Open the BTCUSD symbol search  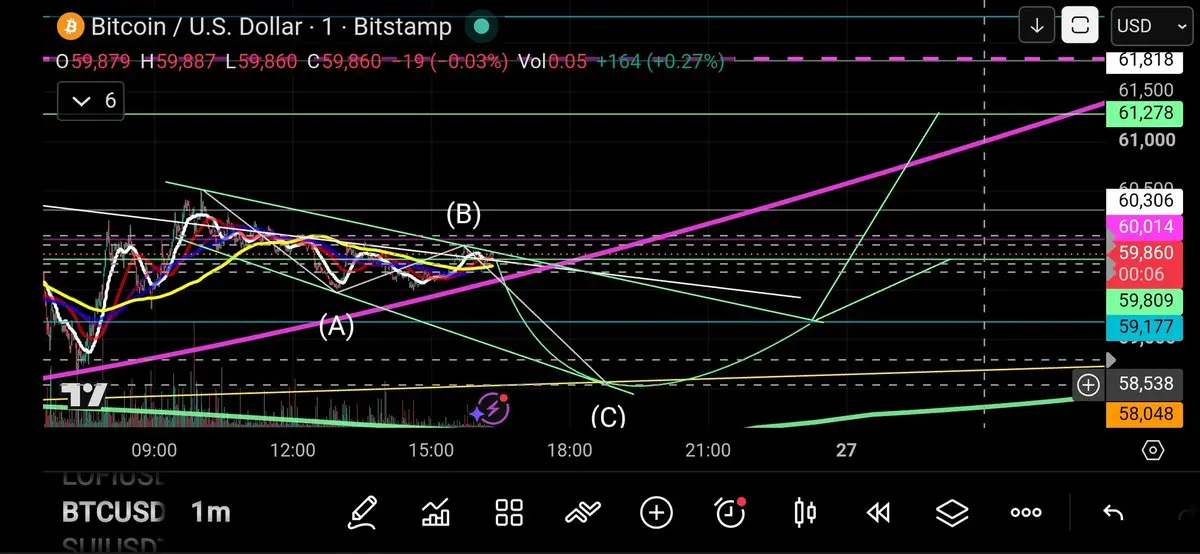(x=113, y=513)
